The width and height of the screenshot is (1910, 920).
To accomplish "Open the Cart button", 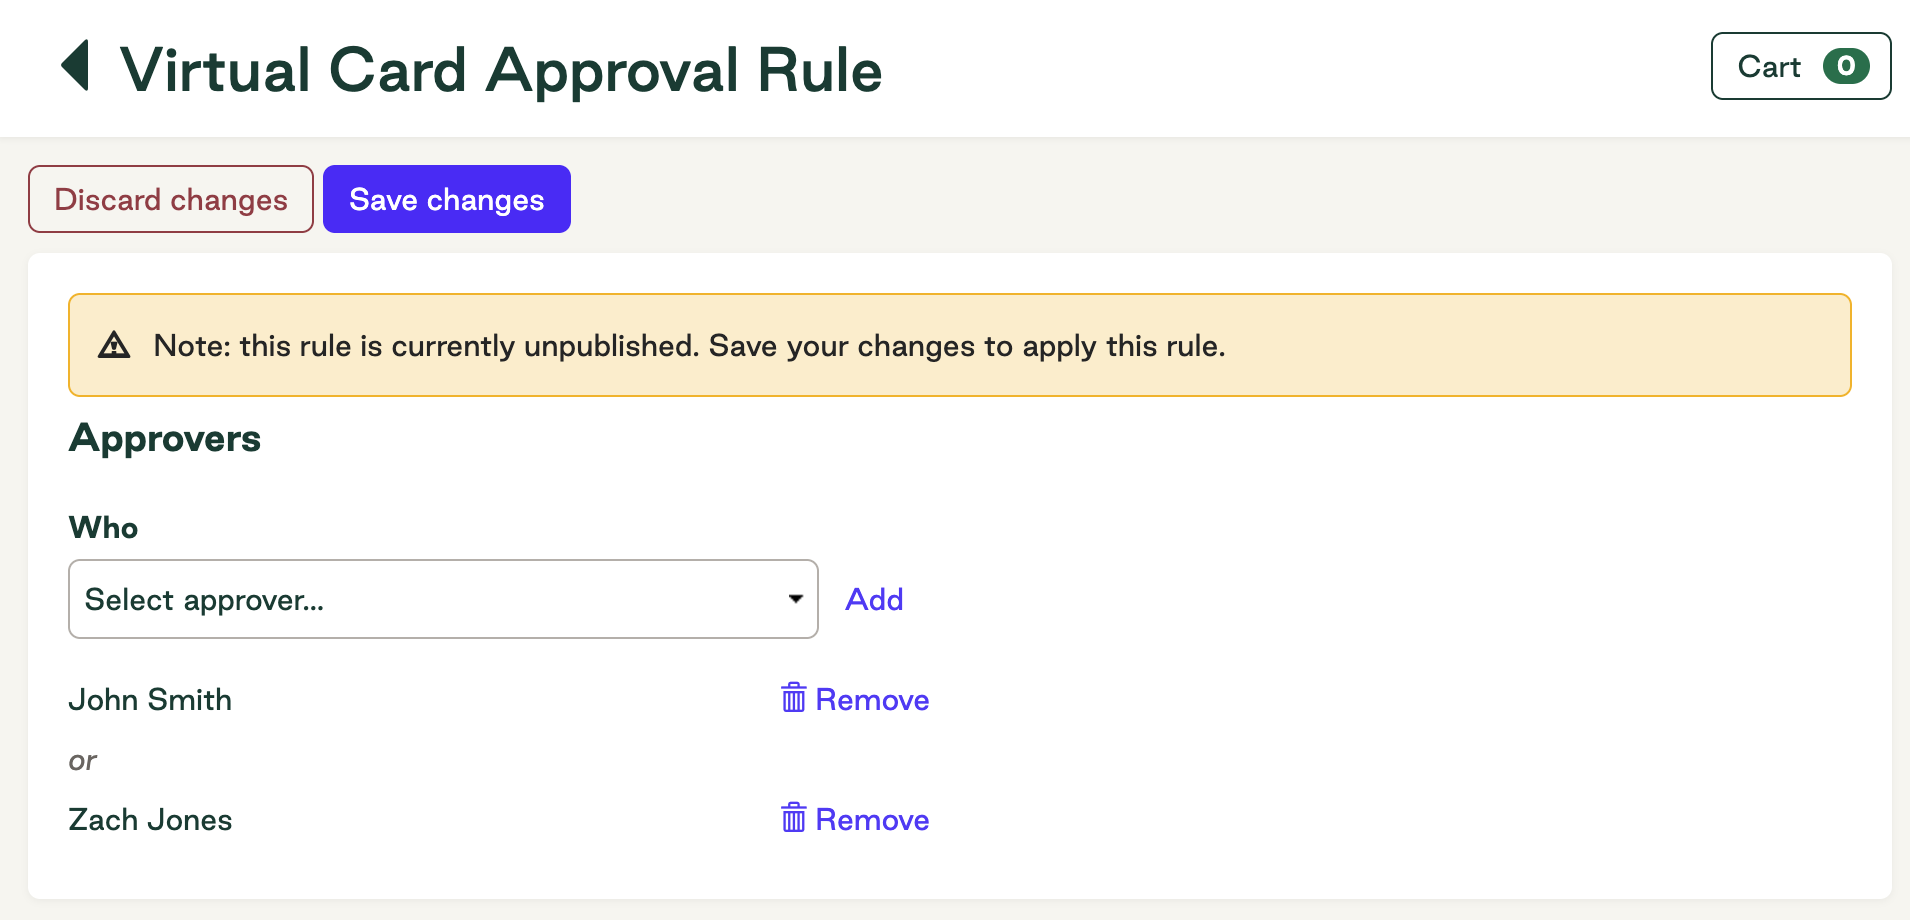I will coord(1800,66).
